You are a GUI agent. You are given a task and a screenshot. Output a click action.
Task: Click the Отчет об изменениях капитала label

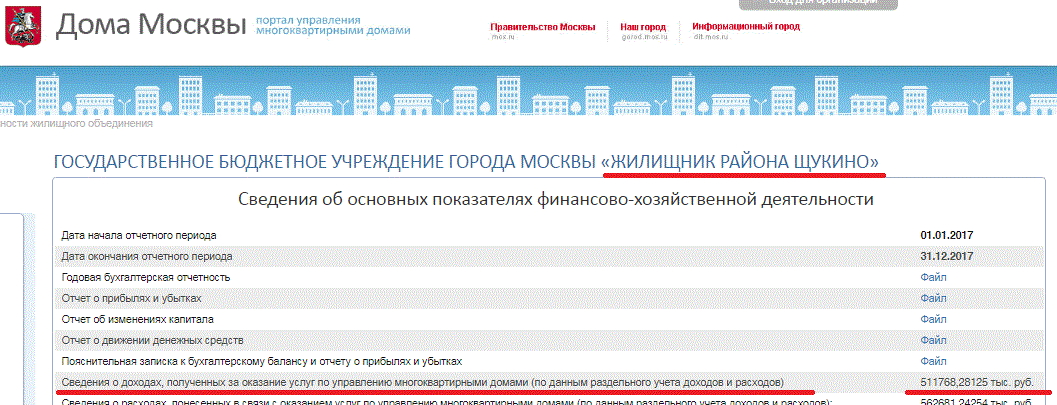tap(138, 319)
